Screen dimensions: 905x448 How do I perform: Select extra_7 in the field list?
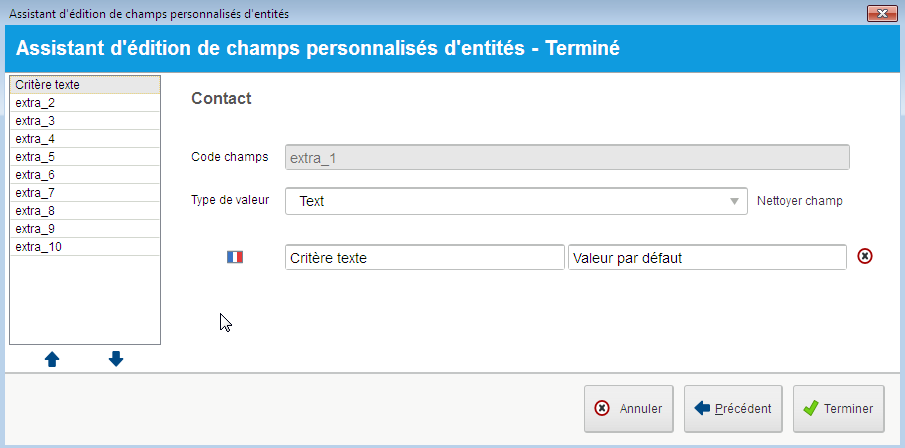(85, 193)
